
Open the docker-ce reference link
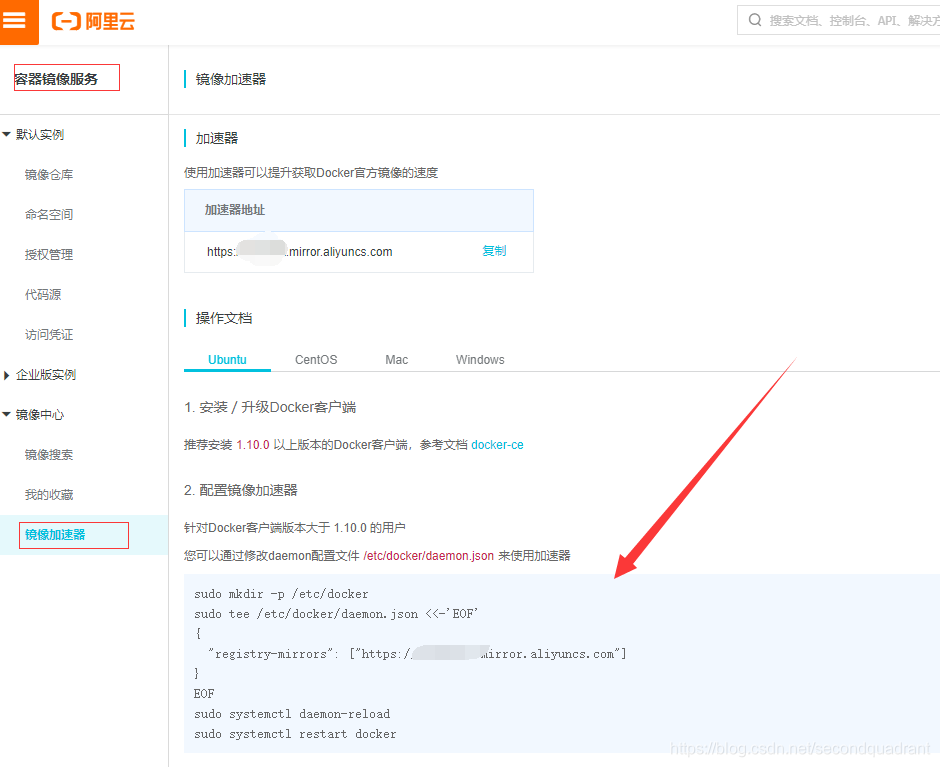[498, 445]
